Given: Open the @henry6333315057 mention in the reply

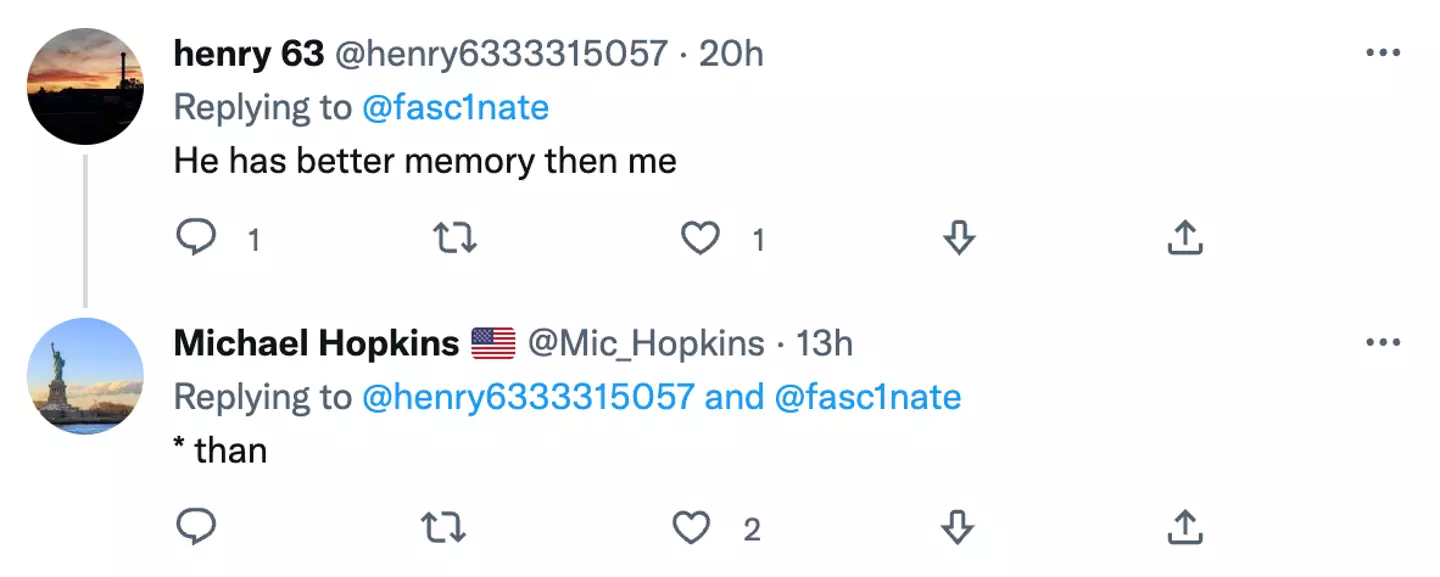Looking at the screenshot, I should click(526, 396).
